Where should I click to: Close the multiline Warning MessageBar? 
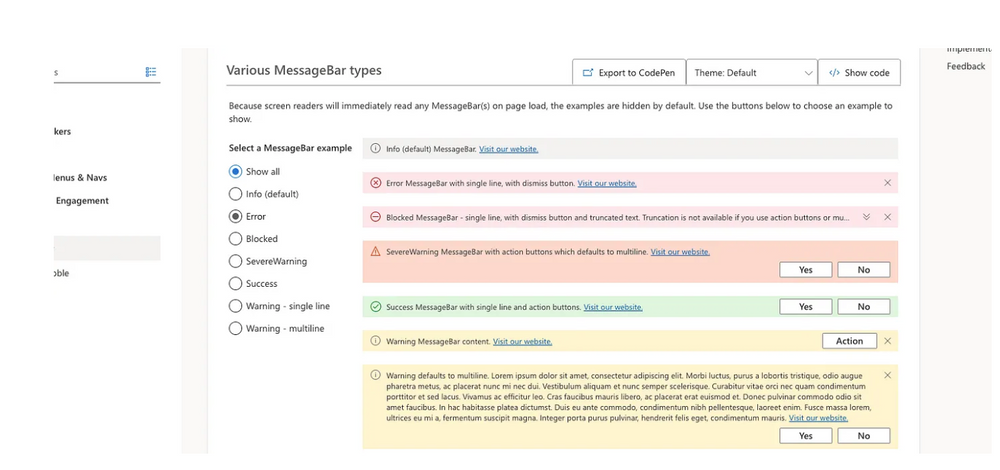point(887,375)
